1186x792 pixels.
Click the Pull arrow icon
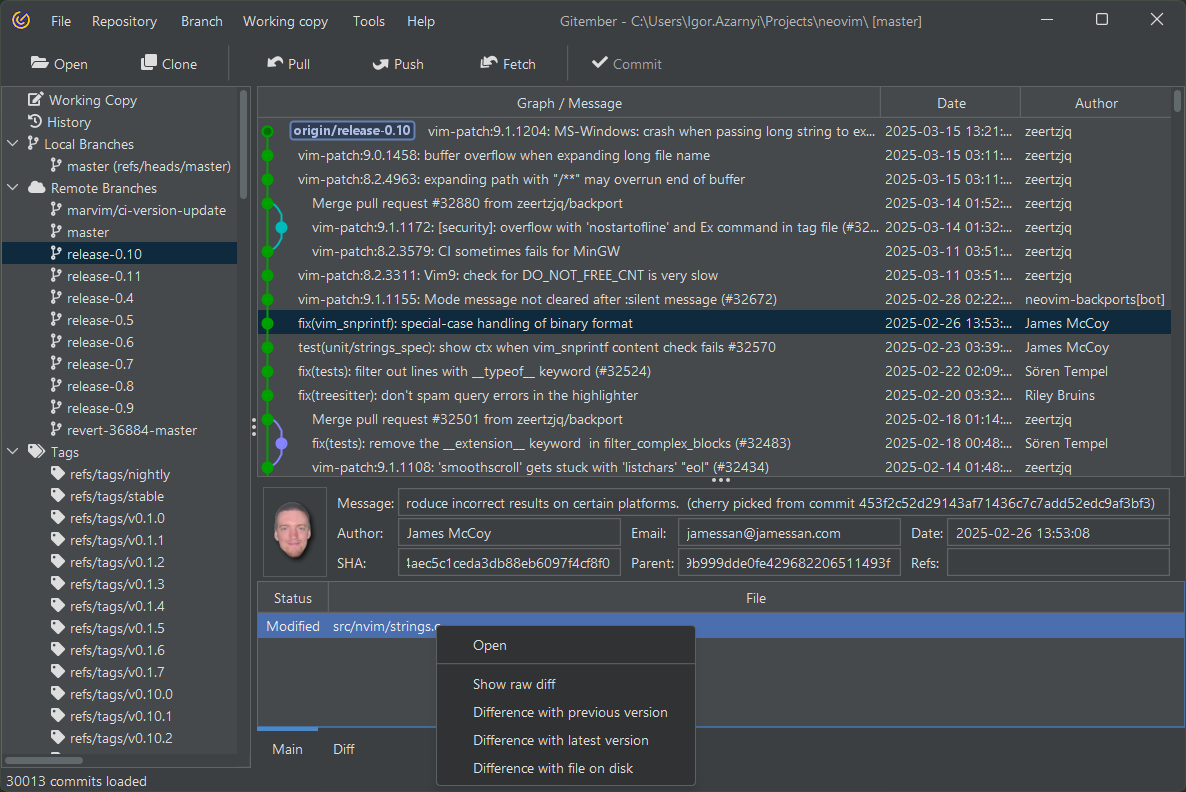(x=275, y=63)
